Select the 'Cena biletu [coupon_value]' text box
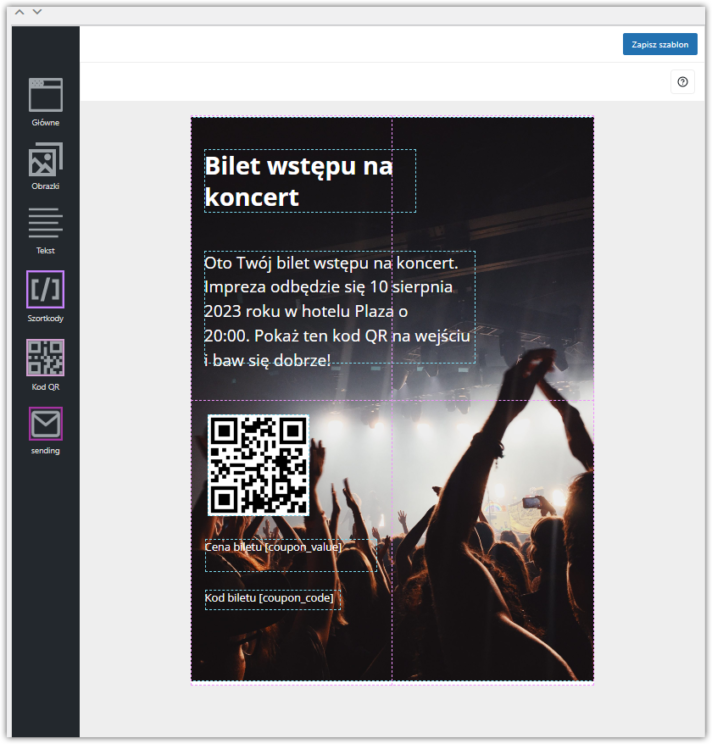Viewport: 712px width, 744px height. [291, 555]
